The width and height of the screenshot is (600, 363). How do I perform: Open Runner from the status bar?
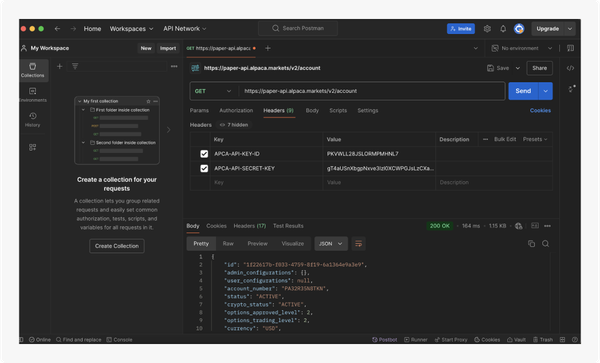(416, 340)
